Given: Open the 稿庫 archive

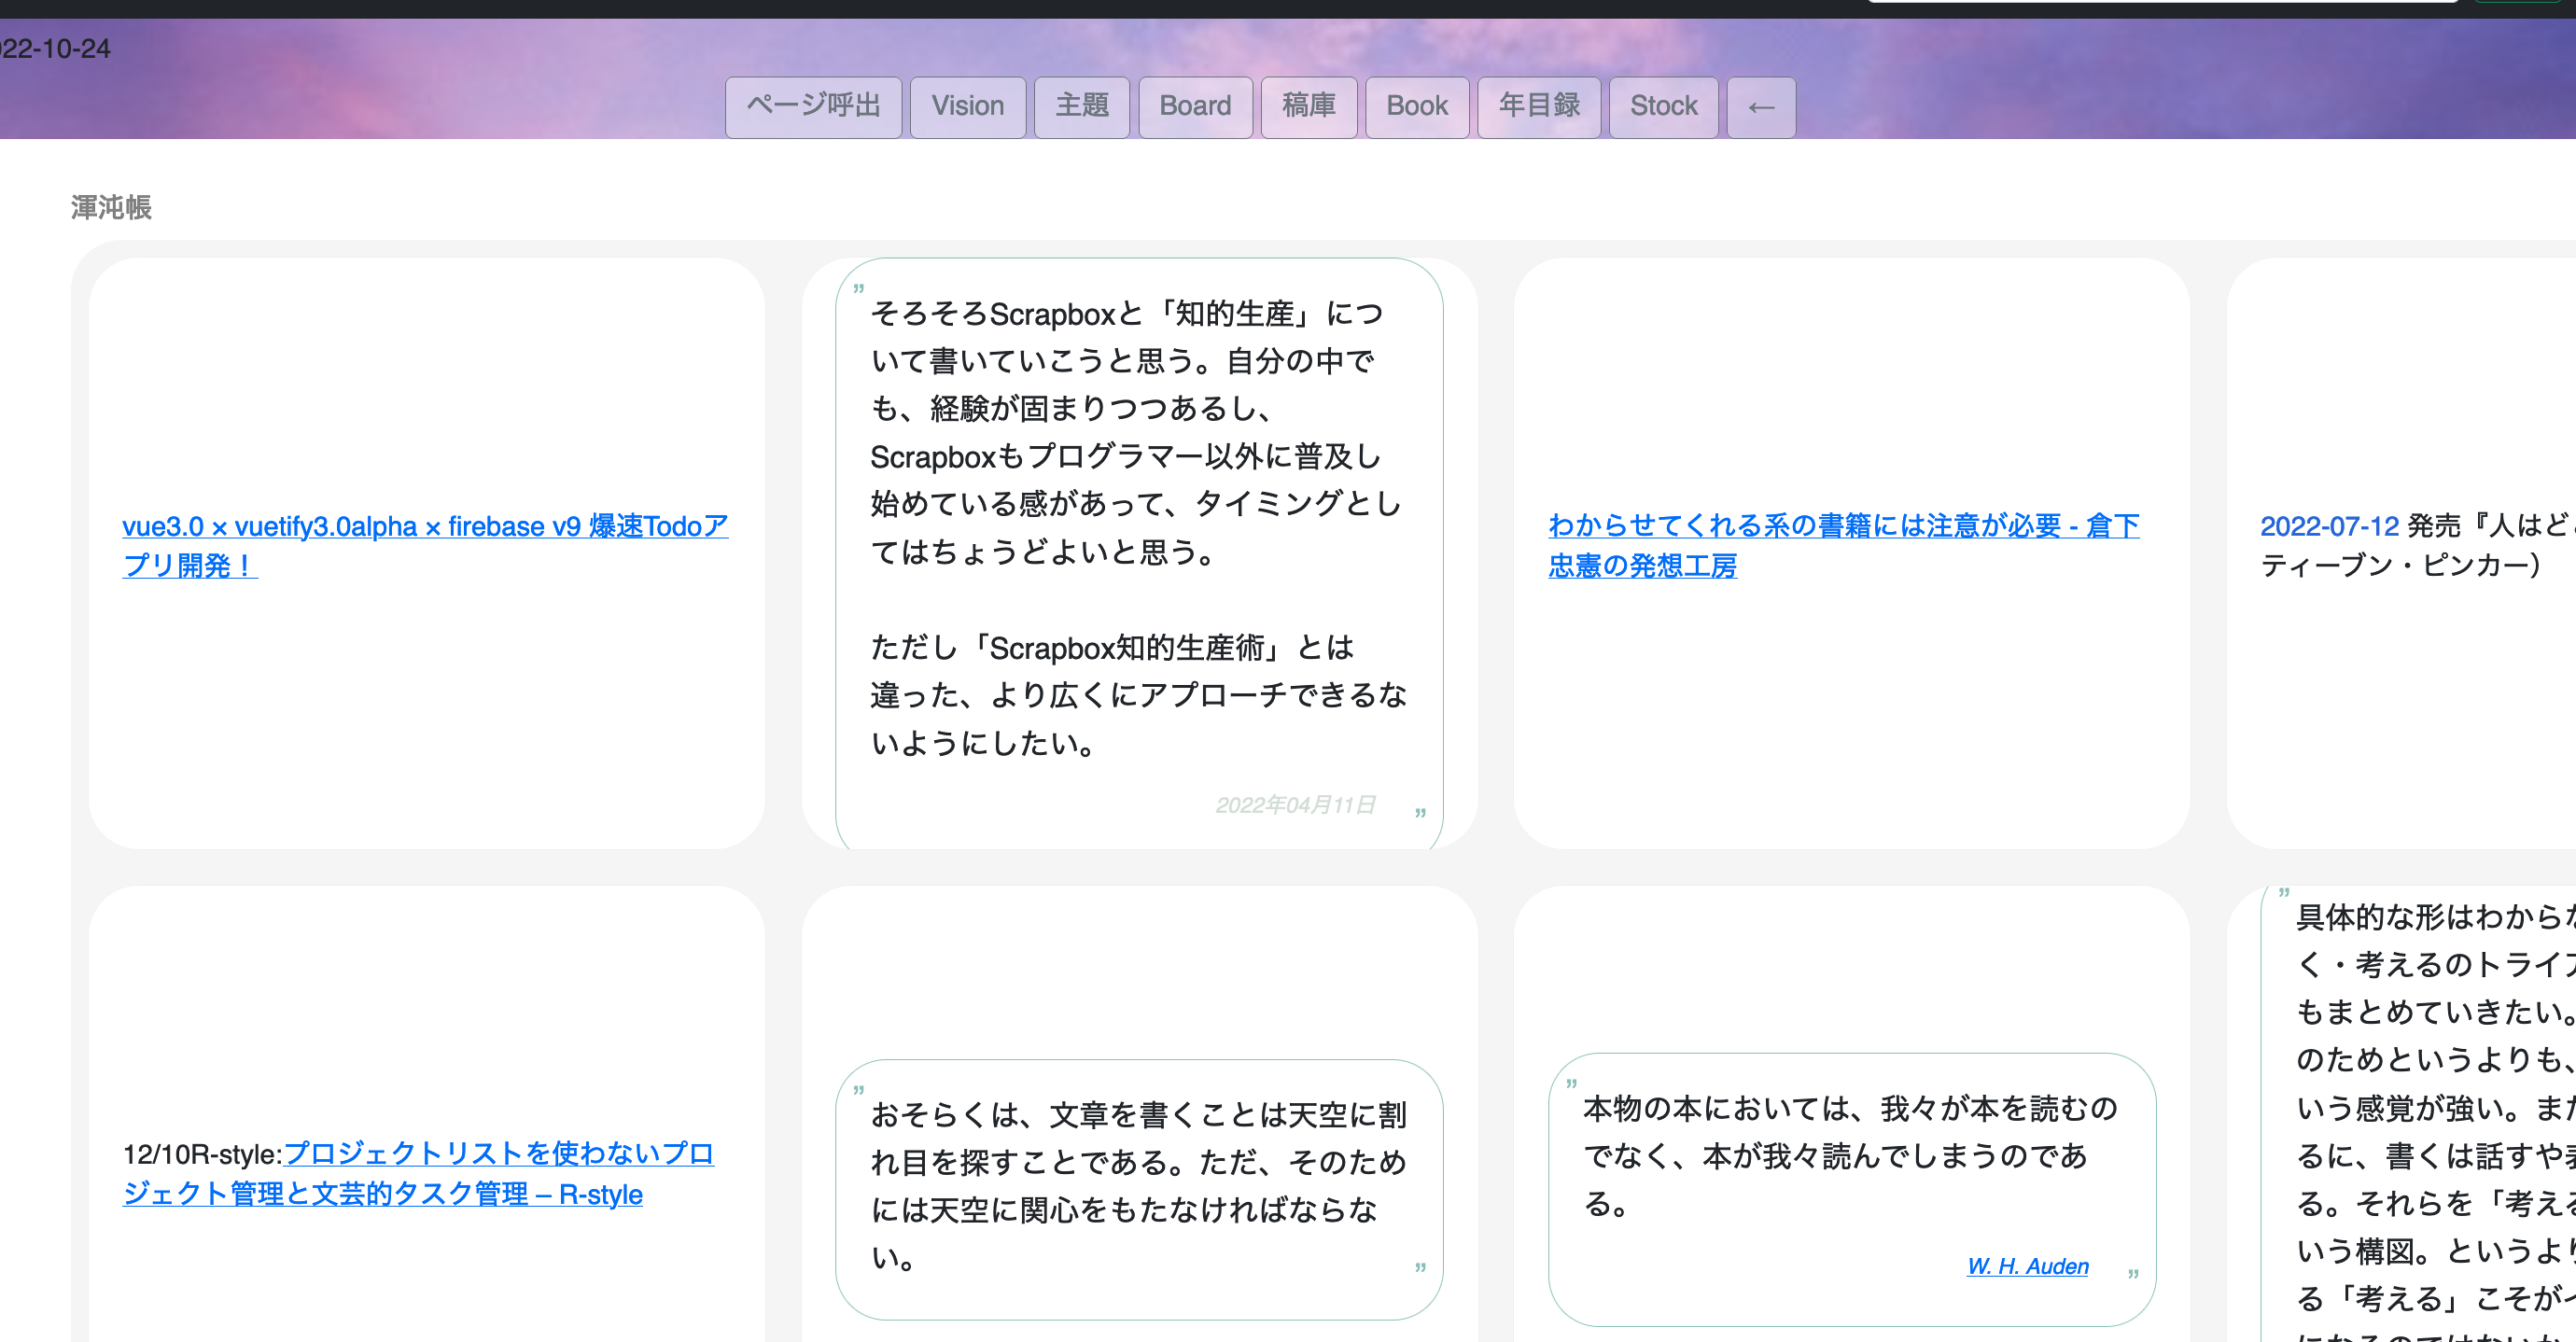Looking at the screenshot, I should tap(1309, 106).
